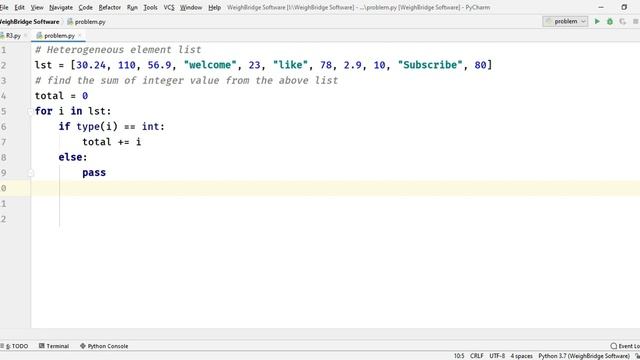Click the fold end marker on line 9

30,173
